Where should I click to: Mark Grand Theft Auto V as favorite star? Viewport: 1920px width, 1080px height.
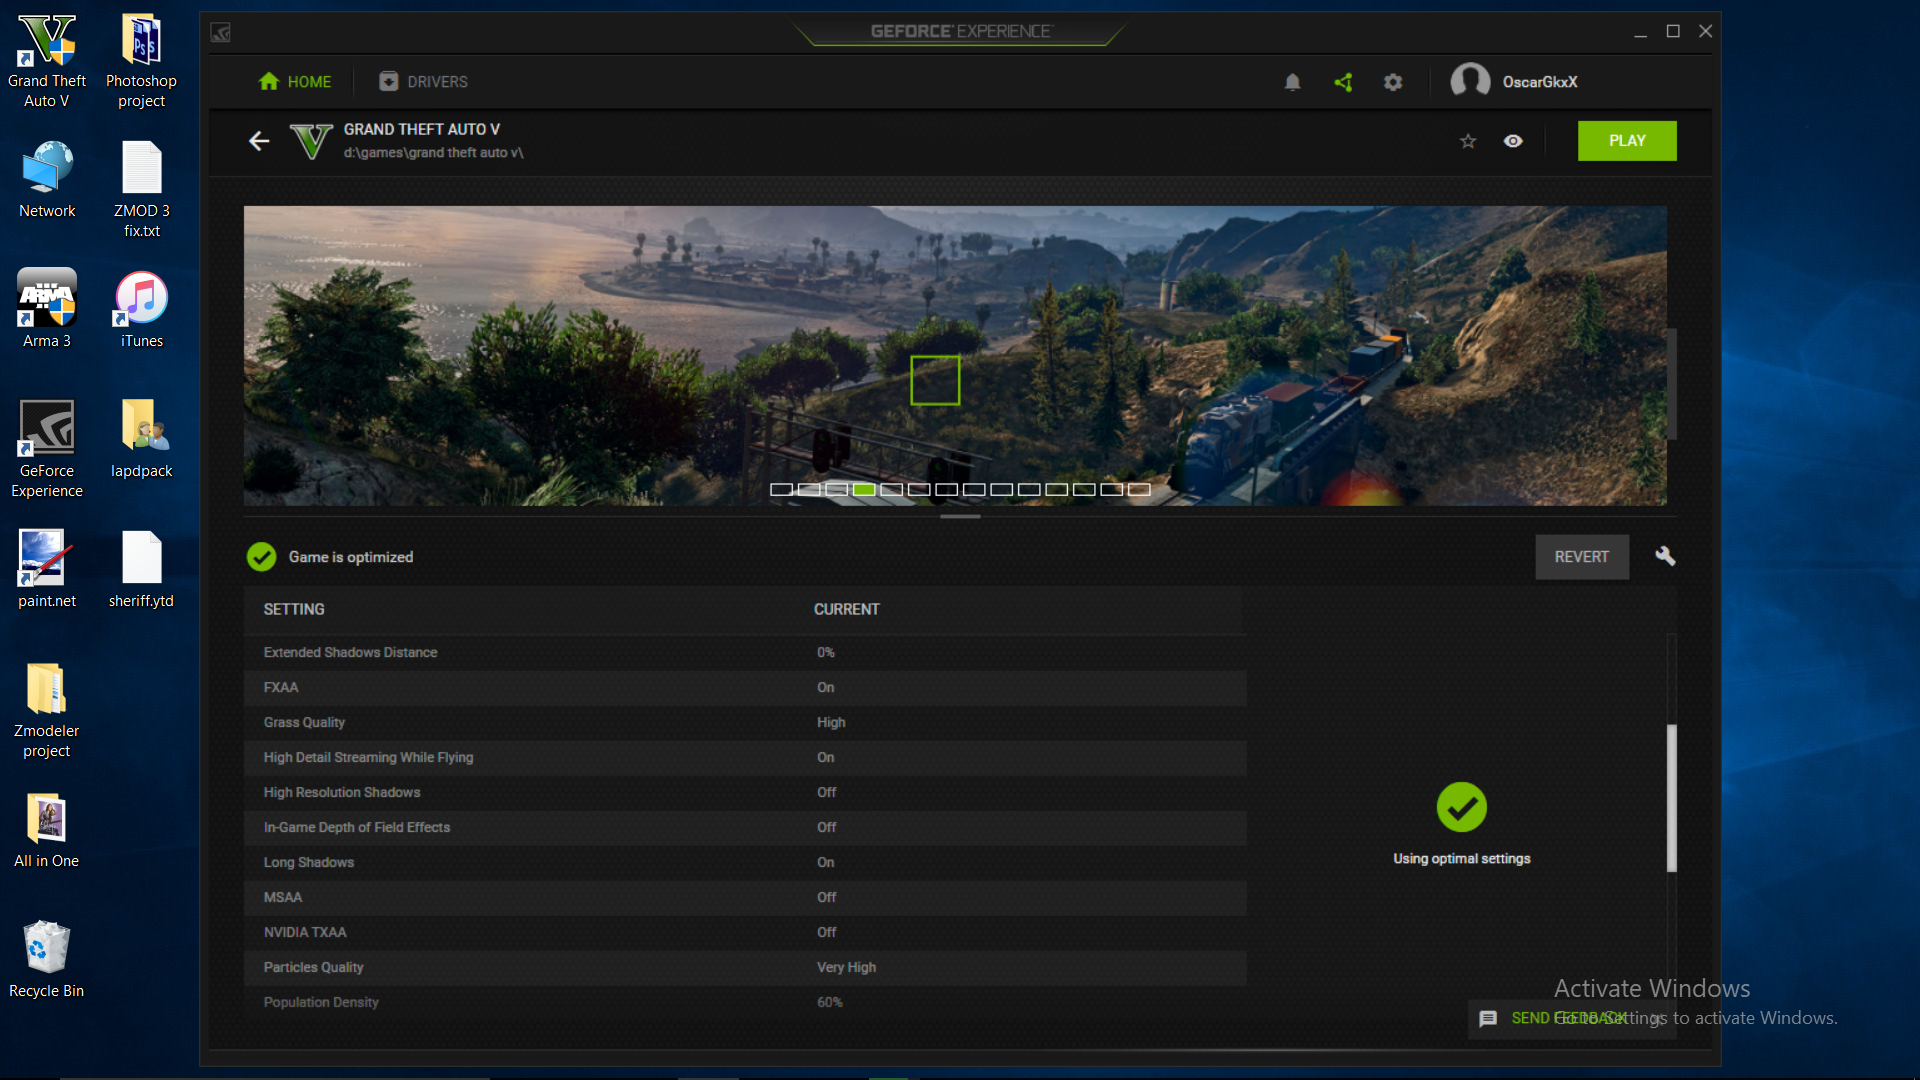point(1468,141)
